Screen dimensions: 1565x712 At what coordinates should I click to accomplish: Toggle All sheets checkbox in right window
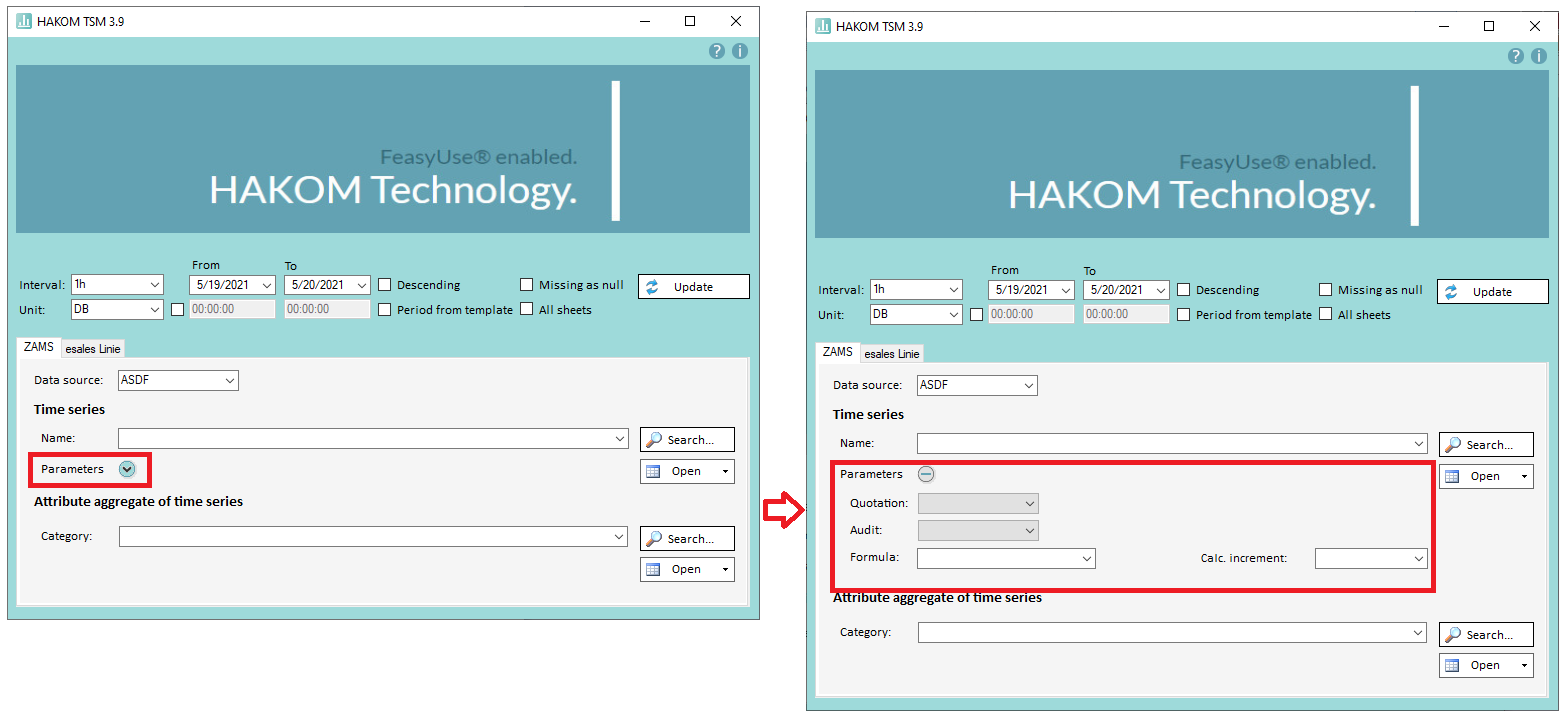coord(1326,315)
